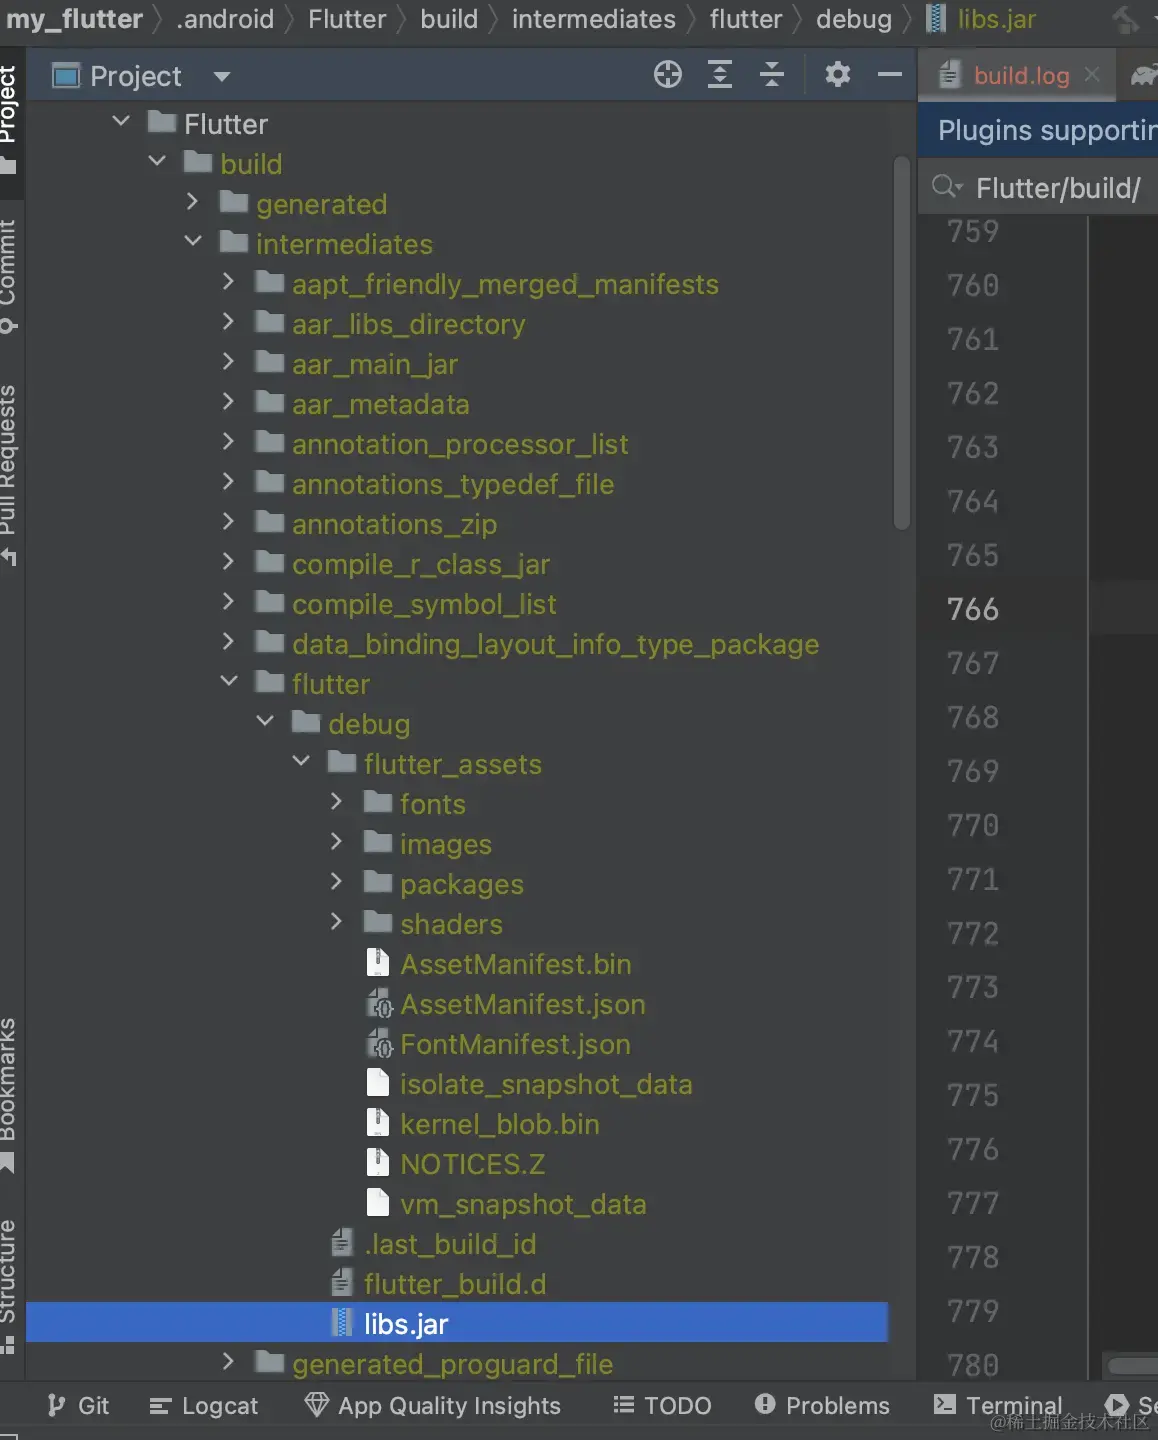Expand the fonts folder
Screen dimensions: 1158x1440
coord(337,801)
